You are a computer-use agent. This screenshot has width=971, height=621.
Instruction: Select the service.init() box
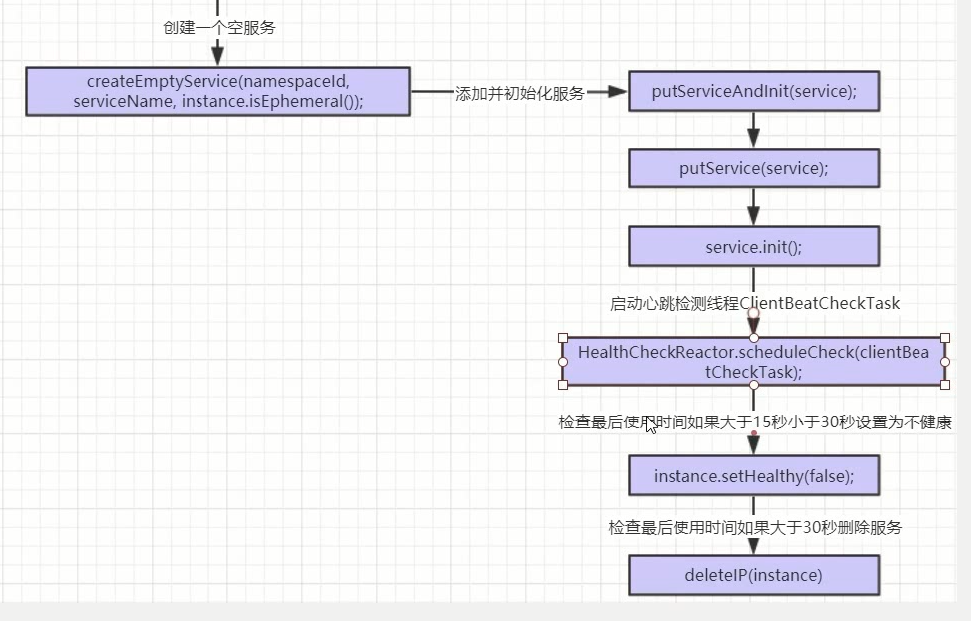(x=754, y=246)
